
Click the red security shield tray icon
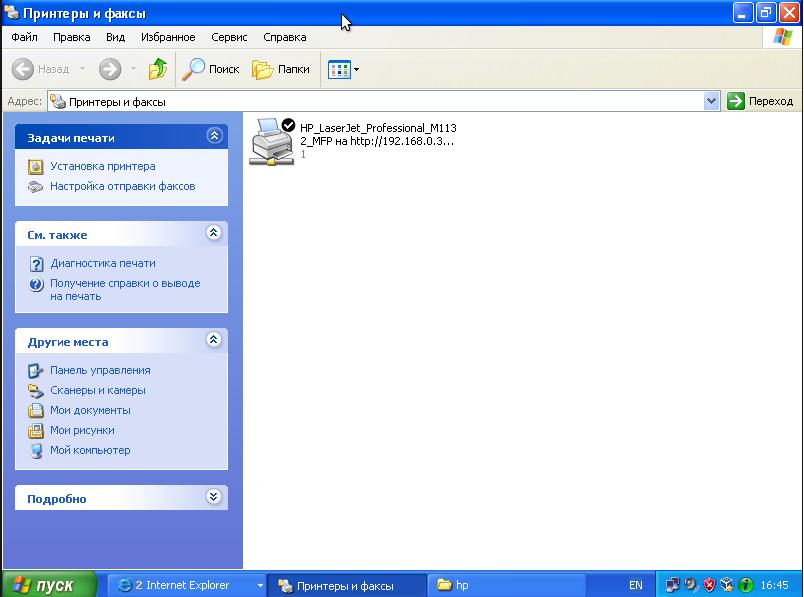point(709,585)
